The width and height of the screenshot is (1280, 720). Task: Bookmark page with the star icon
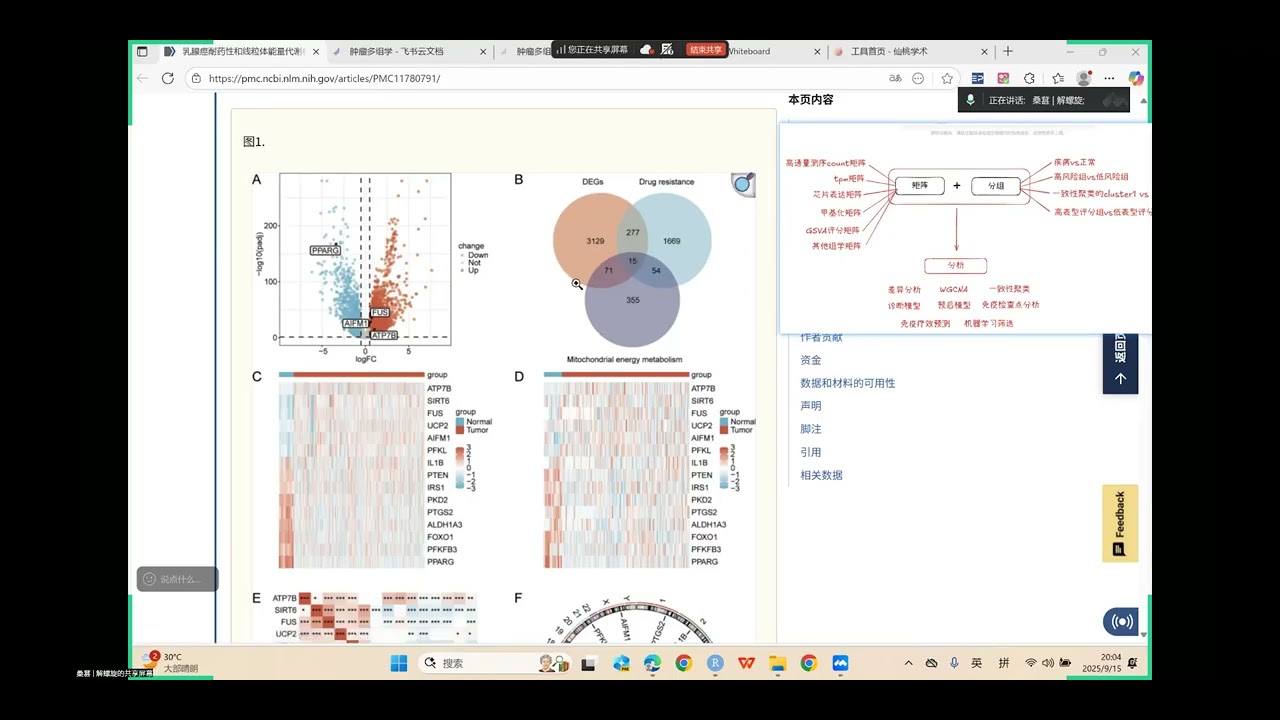[x=947, y=78]
